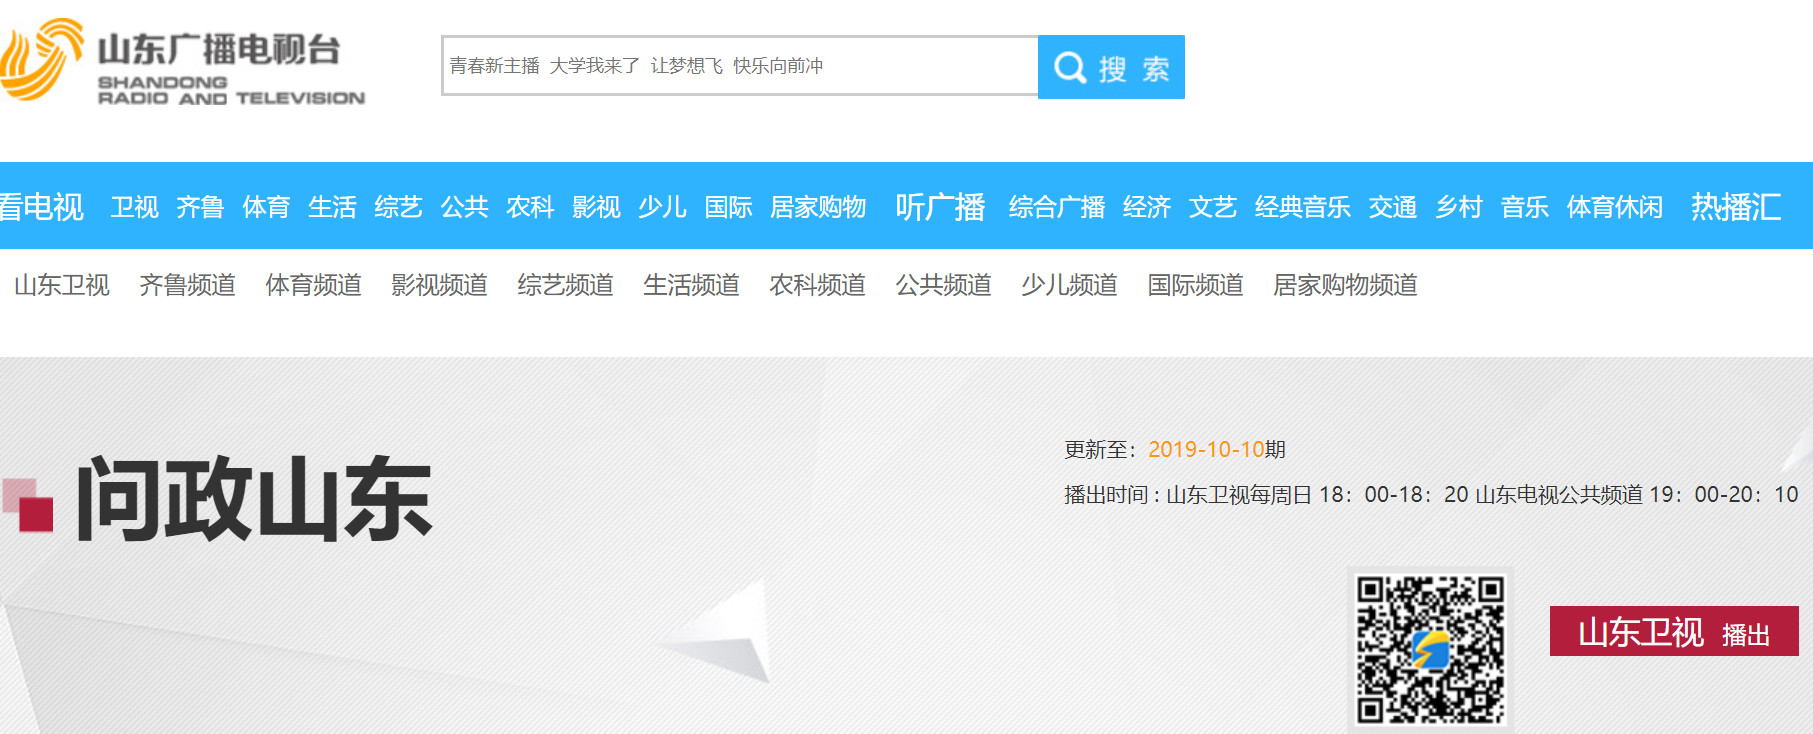Click the broadcast time text 播出时间
This screenshot has height=734, width=1813.
click(1431, 495)
